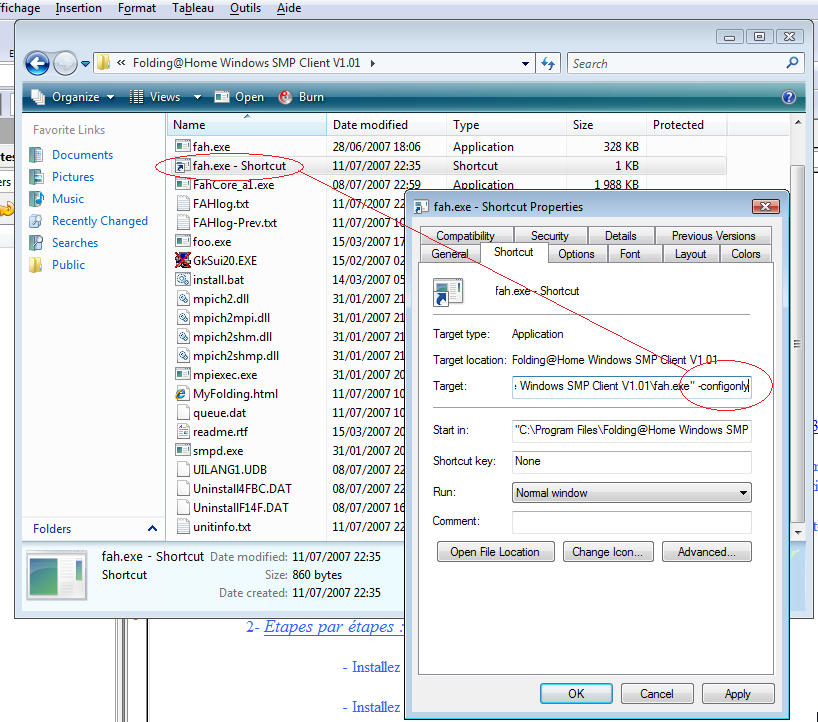Switch to the Compatibility tab

466,236
